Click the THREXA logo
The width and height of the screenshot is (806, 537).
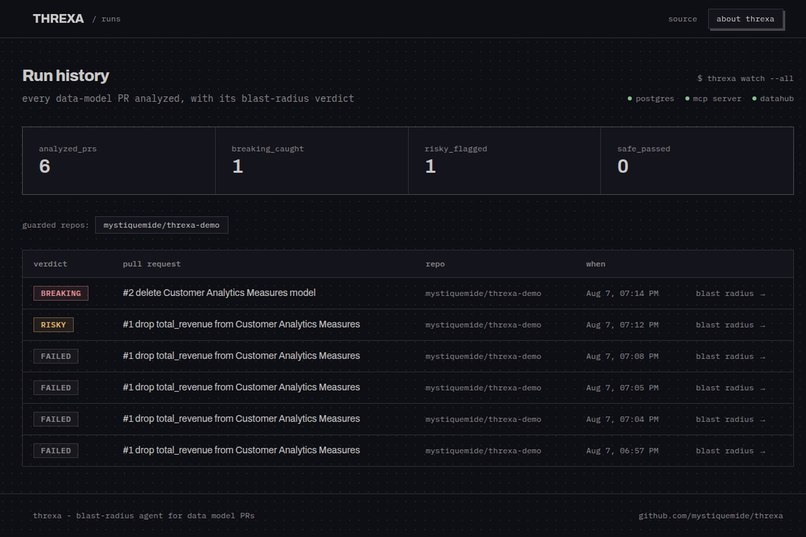pyautogui.click(x=58, y=18)
